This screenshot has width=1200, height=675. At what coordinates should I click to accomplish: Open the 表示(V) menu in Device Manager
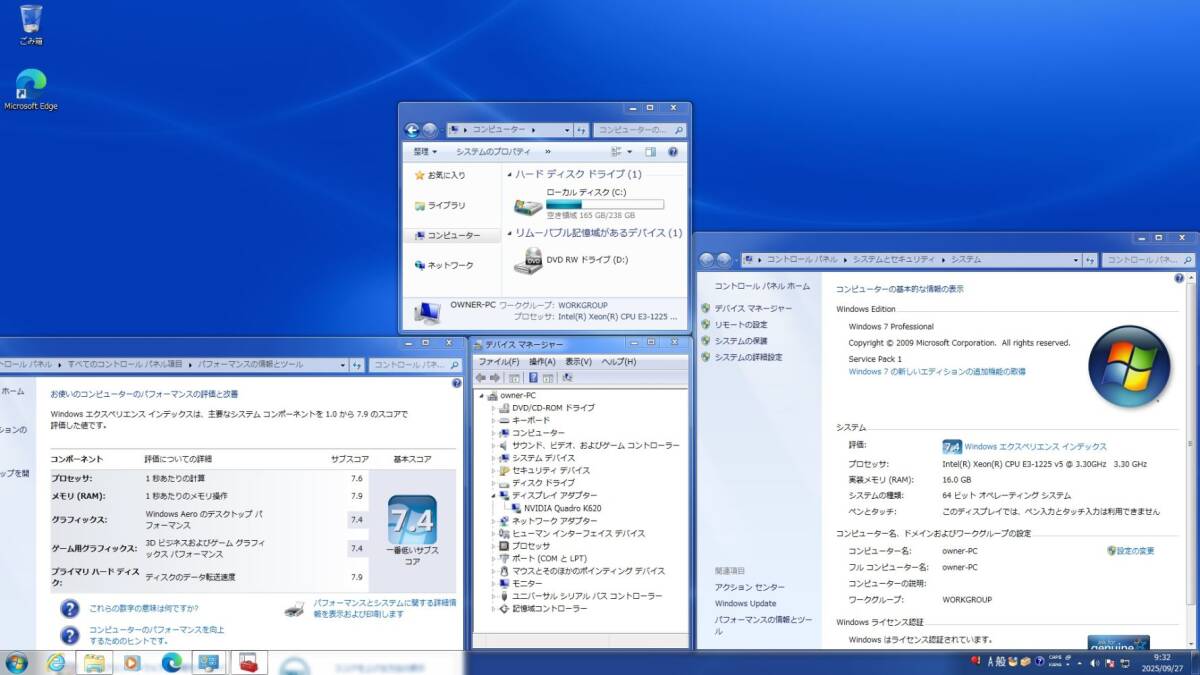pyautogui.click(x=578, y=361)
